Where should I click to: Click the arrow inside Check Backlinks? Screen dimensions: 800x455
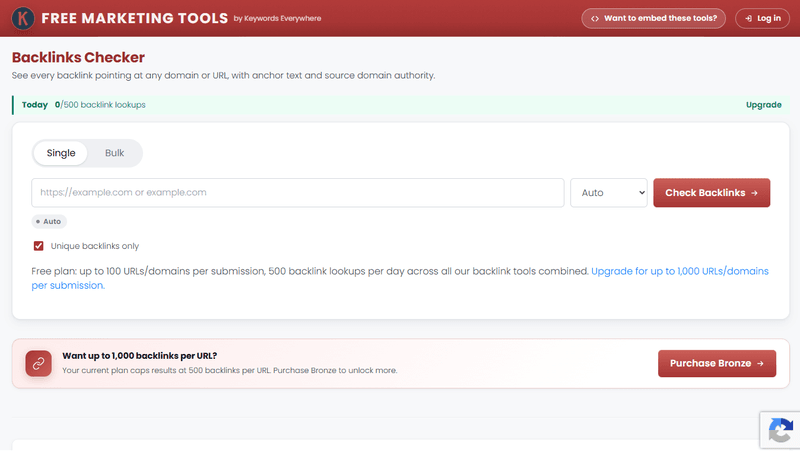[x=755, y=193]
